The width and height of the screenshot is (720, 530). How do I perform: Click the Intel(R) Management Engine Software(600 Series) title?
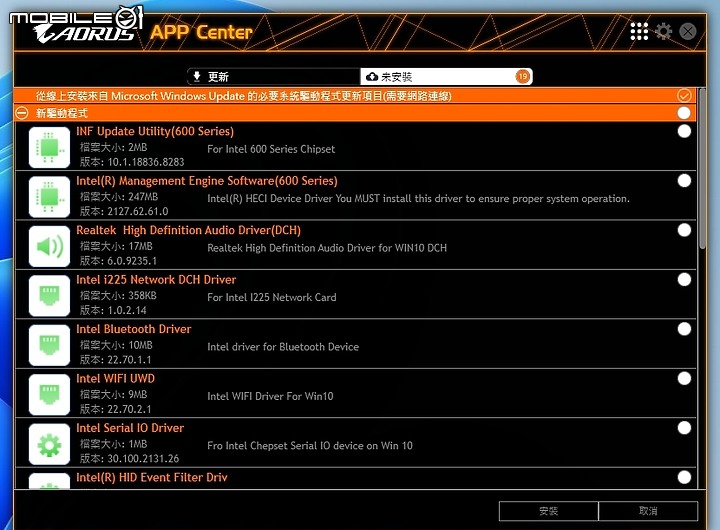tap(207, 181)
